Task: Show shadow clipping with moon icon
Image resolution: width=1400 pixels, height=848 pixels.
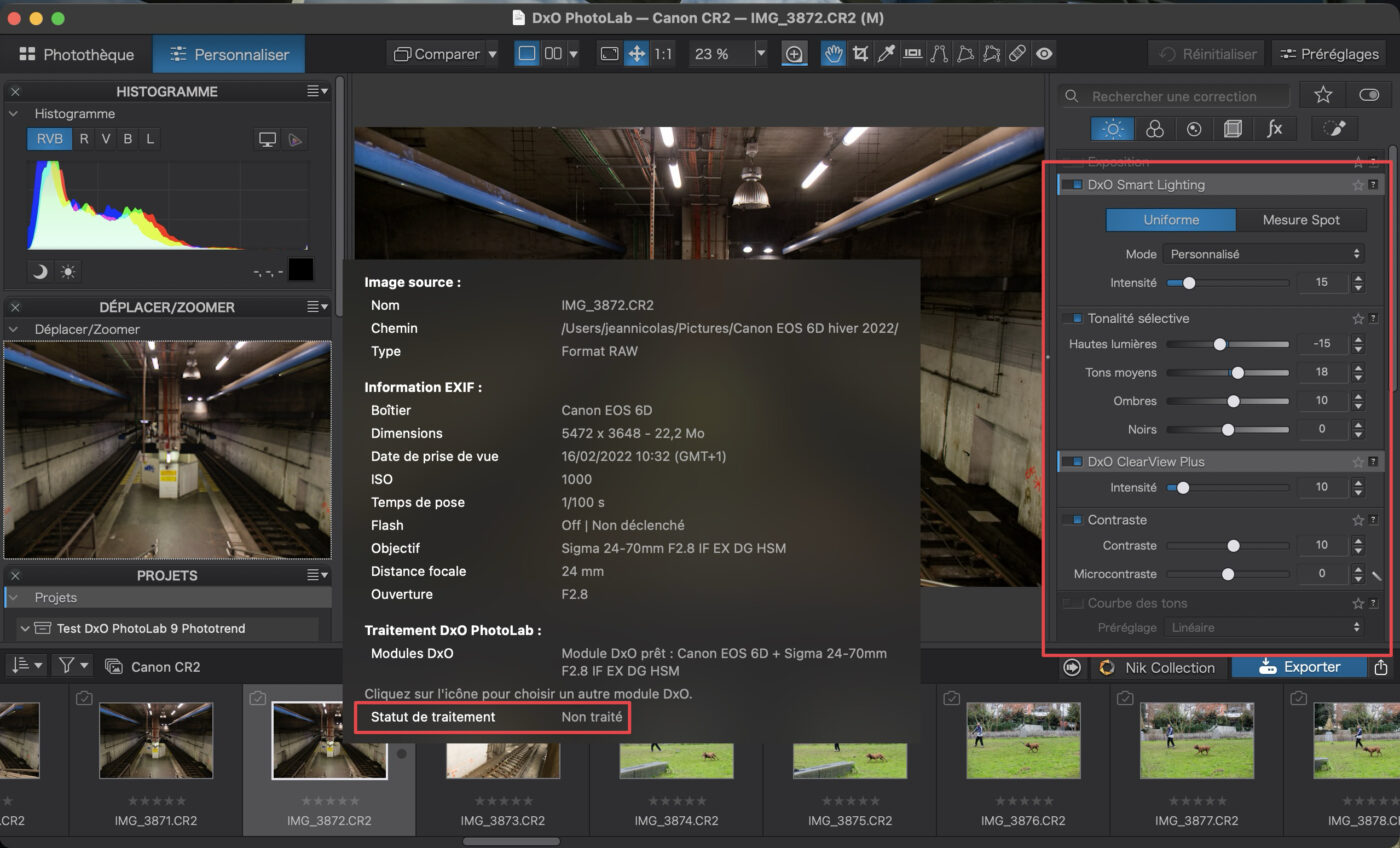Action: tap(40, 271)
